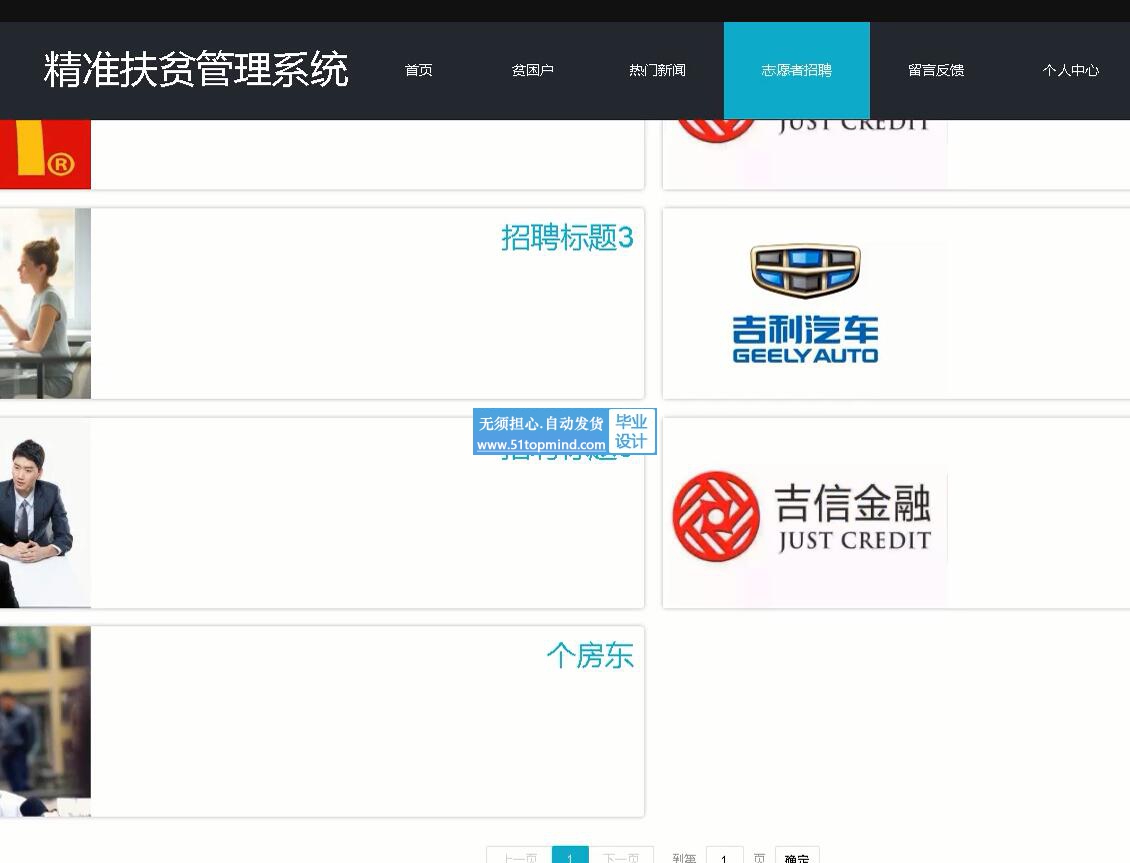Select page 1 in the pagination
1130x863 pixels.
pyautogui.click(x=570, y=856)
